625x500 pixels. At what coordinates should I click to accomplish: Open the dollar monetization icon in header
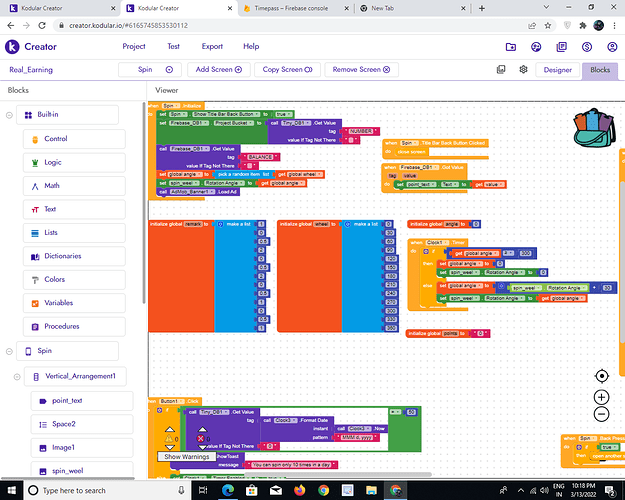587,47
